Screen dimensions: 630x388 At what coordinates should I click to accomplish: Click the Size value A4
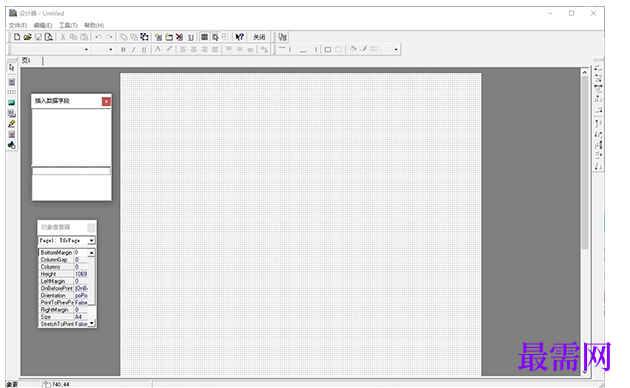click(x=78, y=317)
